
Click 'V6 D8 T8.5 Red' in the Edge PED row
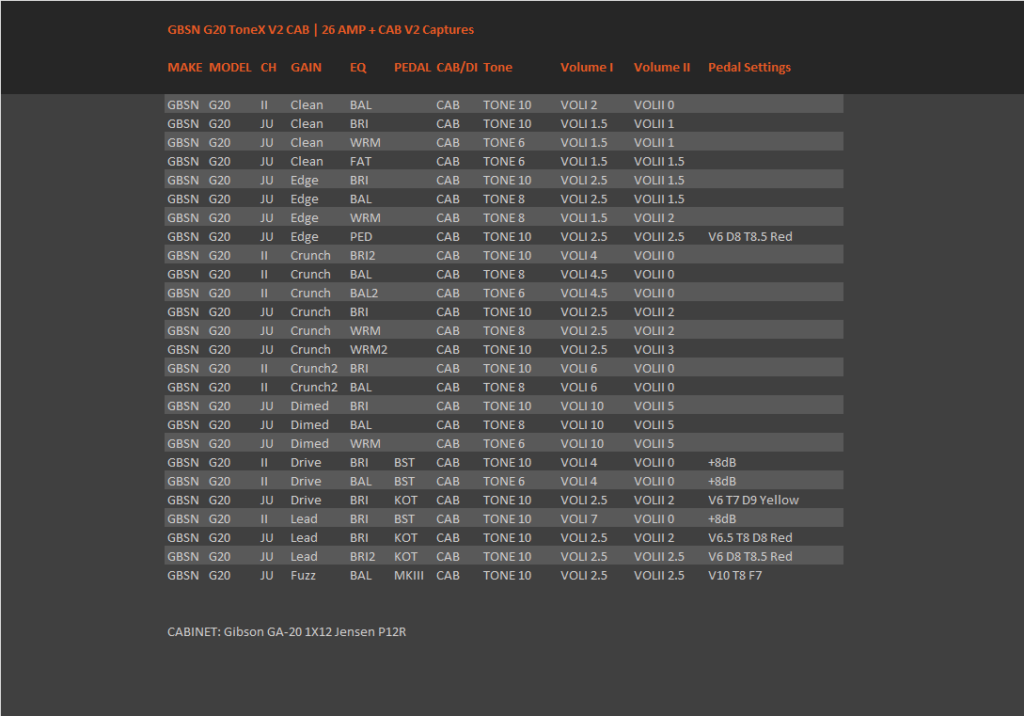[x=750, y=236]
